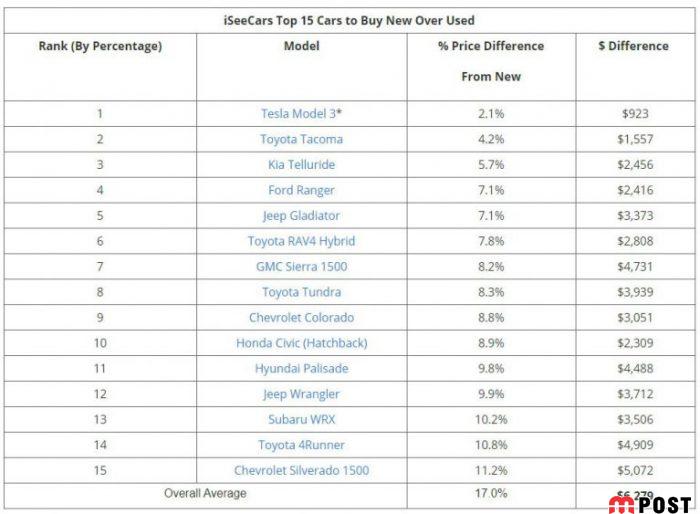Viewport: 700px width, 514px height.
Task: Click the Rank (By Percentage) header
Action: click(100, 46)
